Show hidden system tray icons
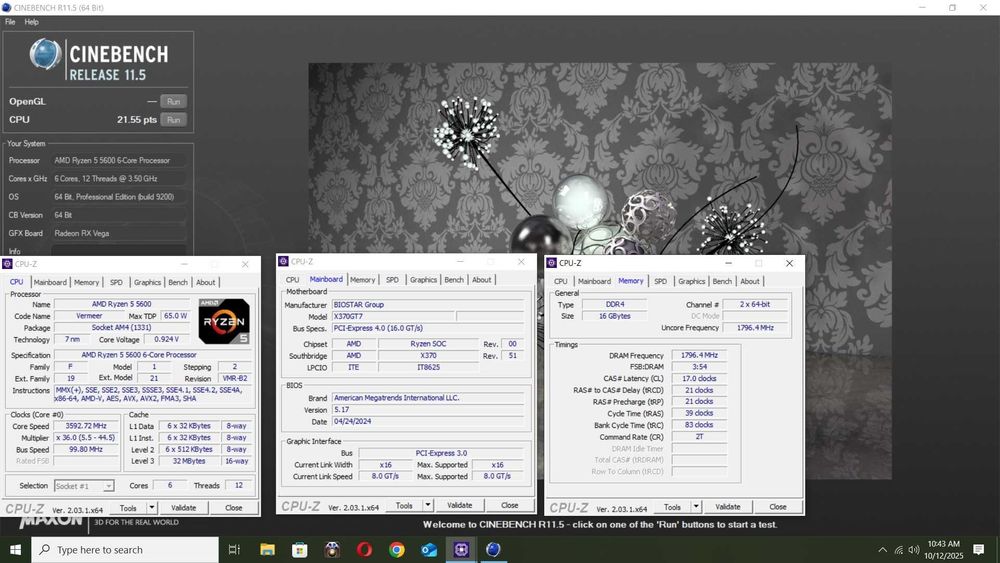This screenshot has height=563, width=1000. 883,550
